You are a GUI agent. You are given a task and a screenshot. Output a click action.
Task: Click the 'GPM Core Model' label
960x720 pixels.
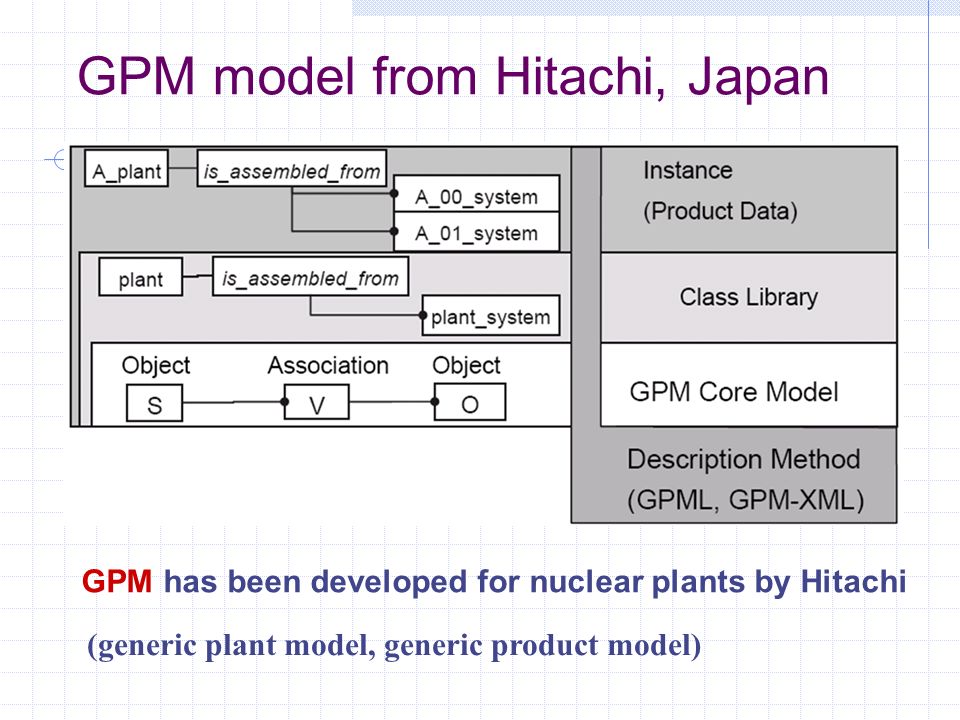[733, 392]
